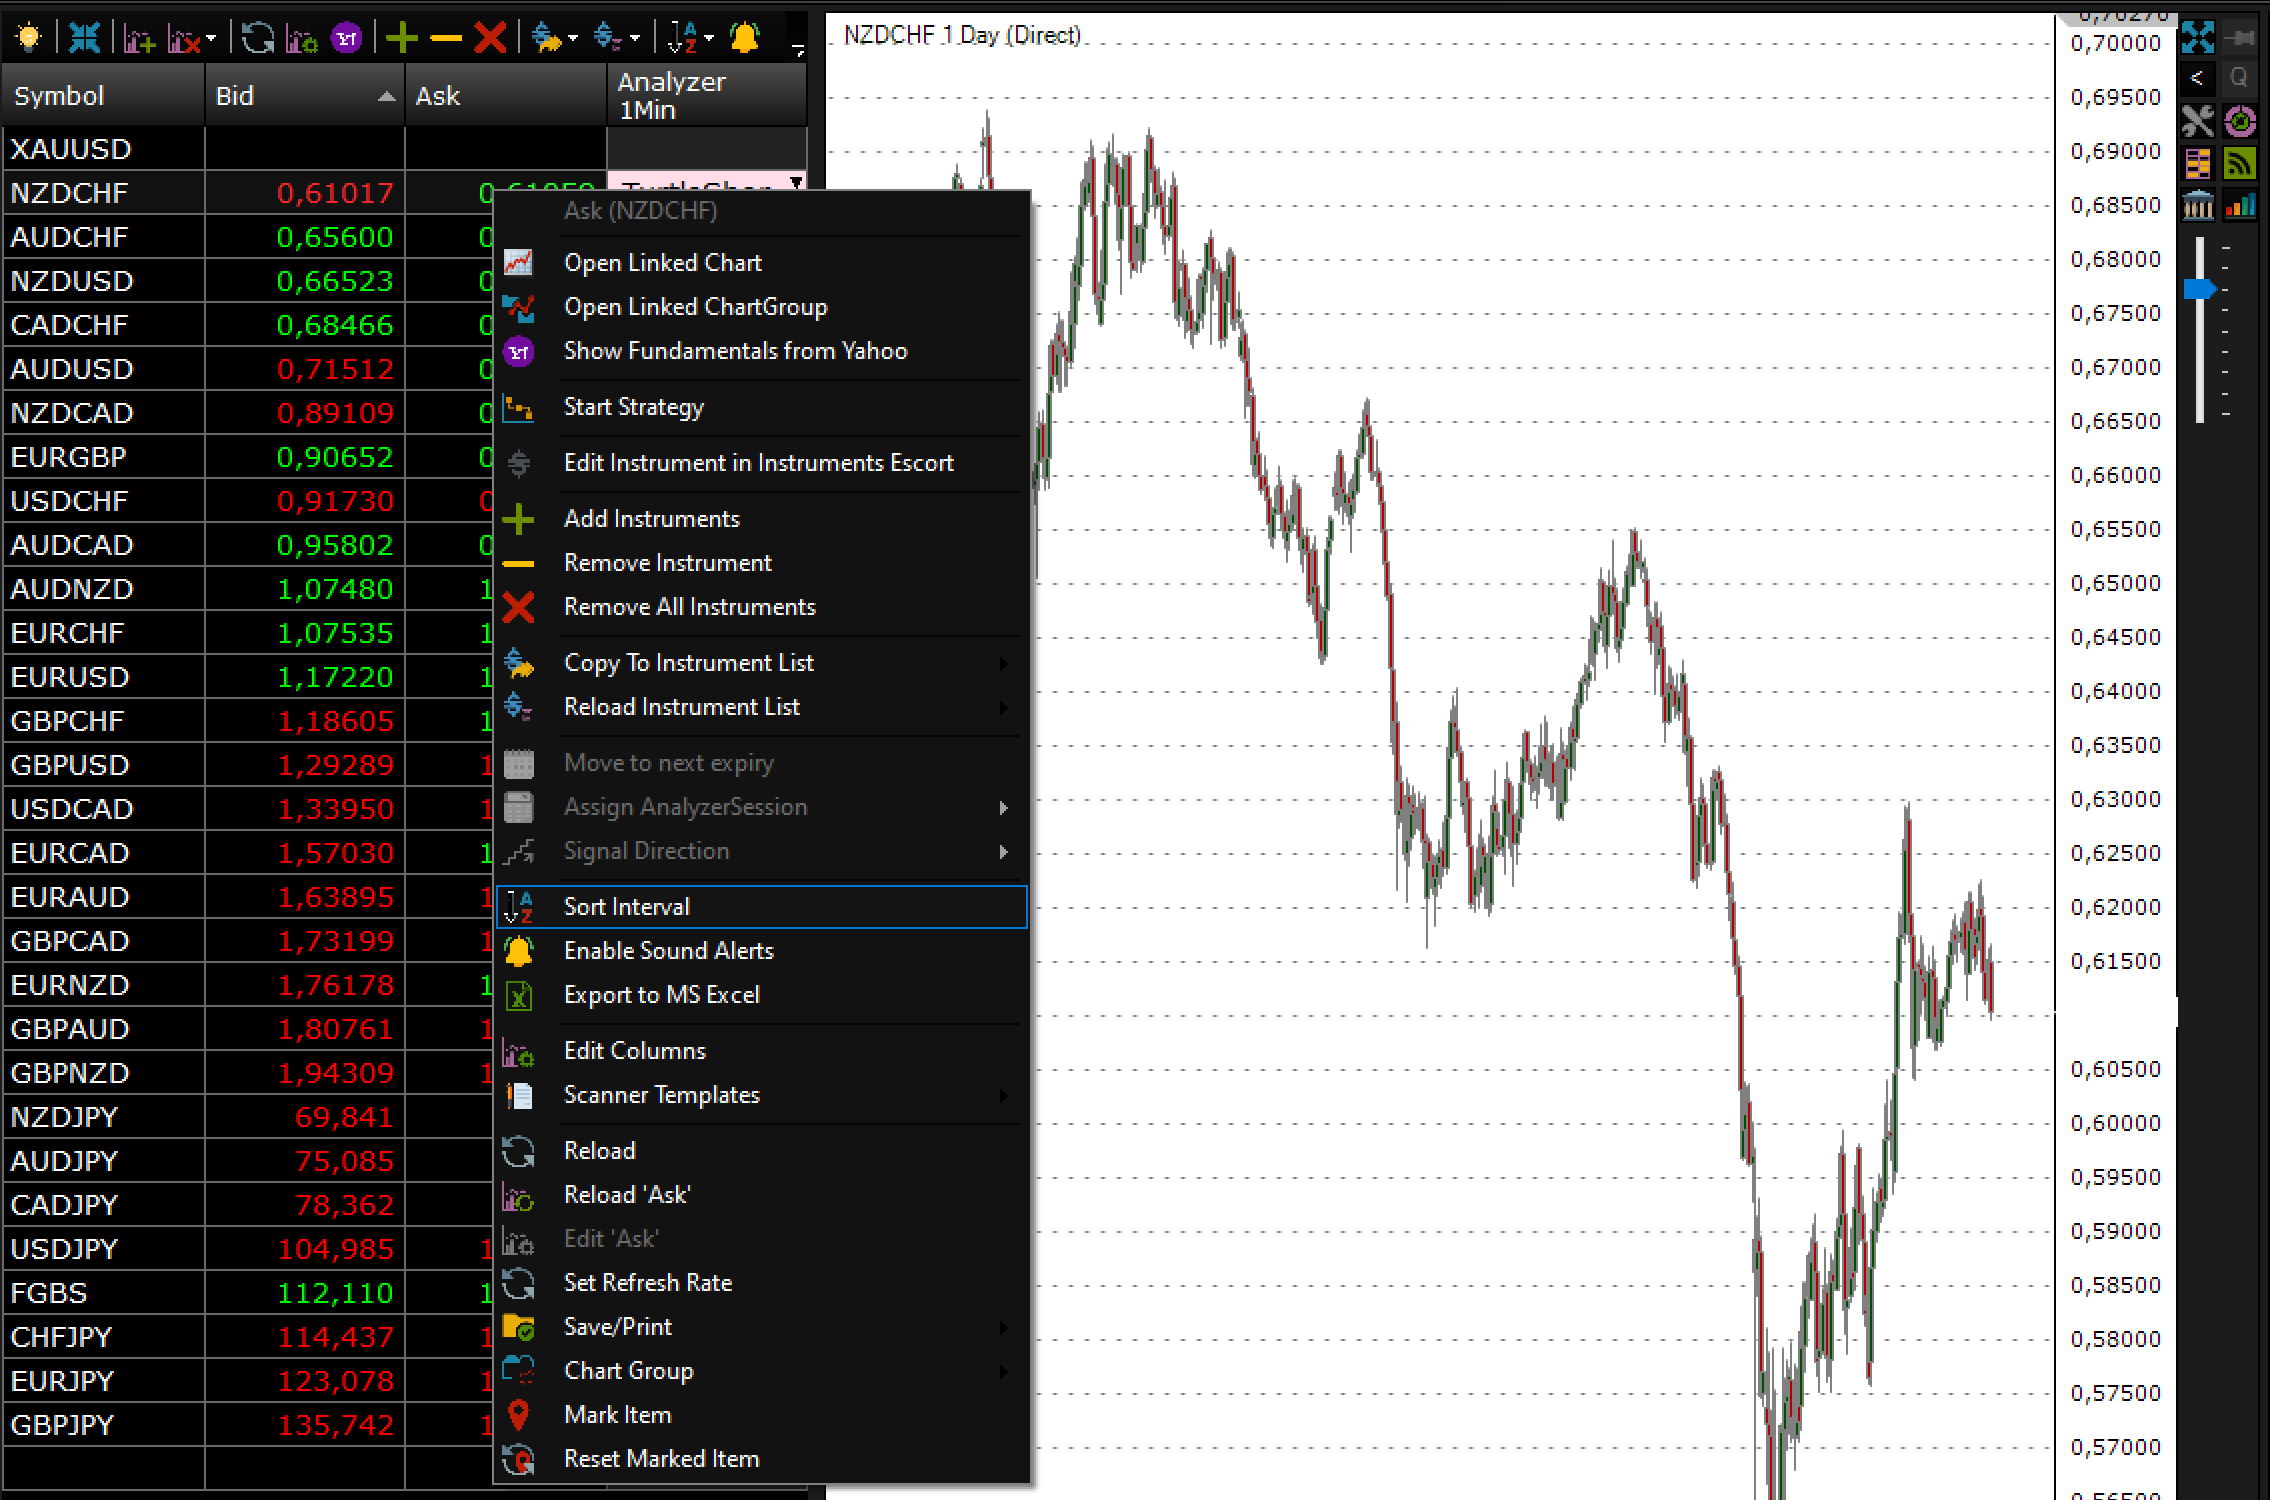Enable Sound Alerts from context menu

point(668,950)
